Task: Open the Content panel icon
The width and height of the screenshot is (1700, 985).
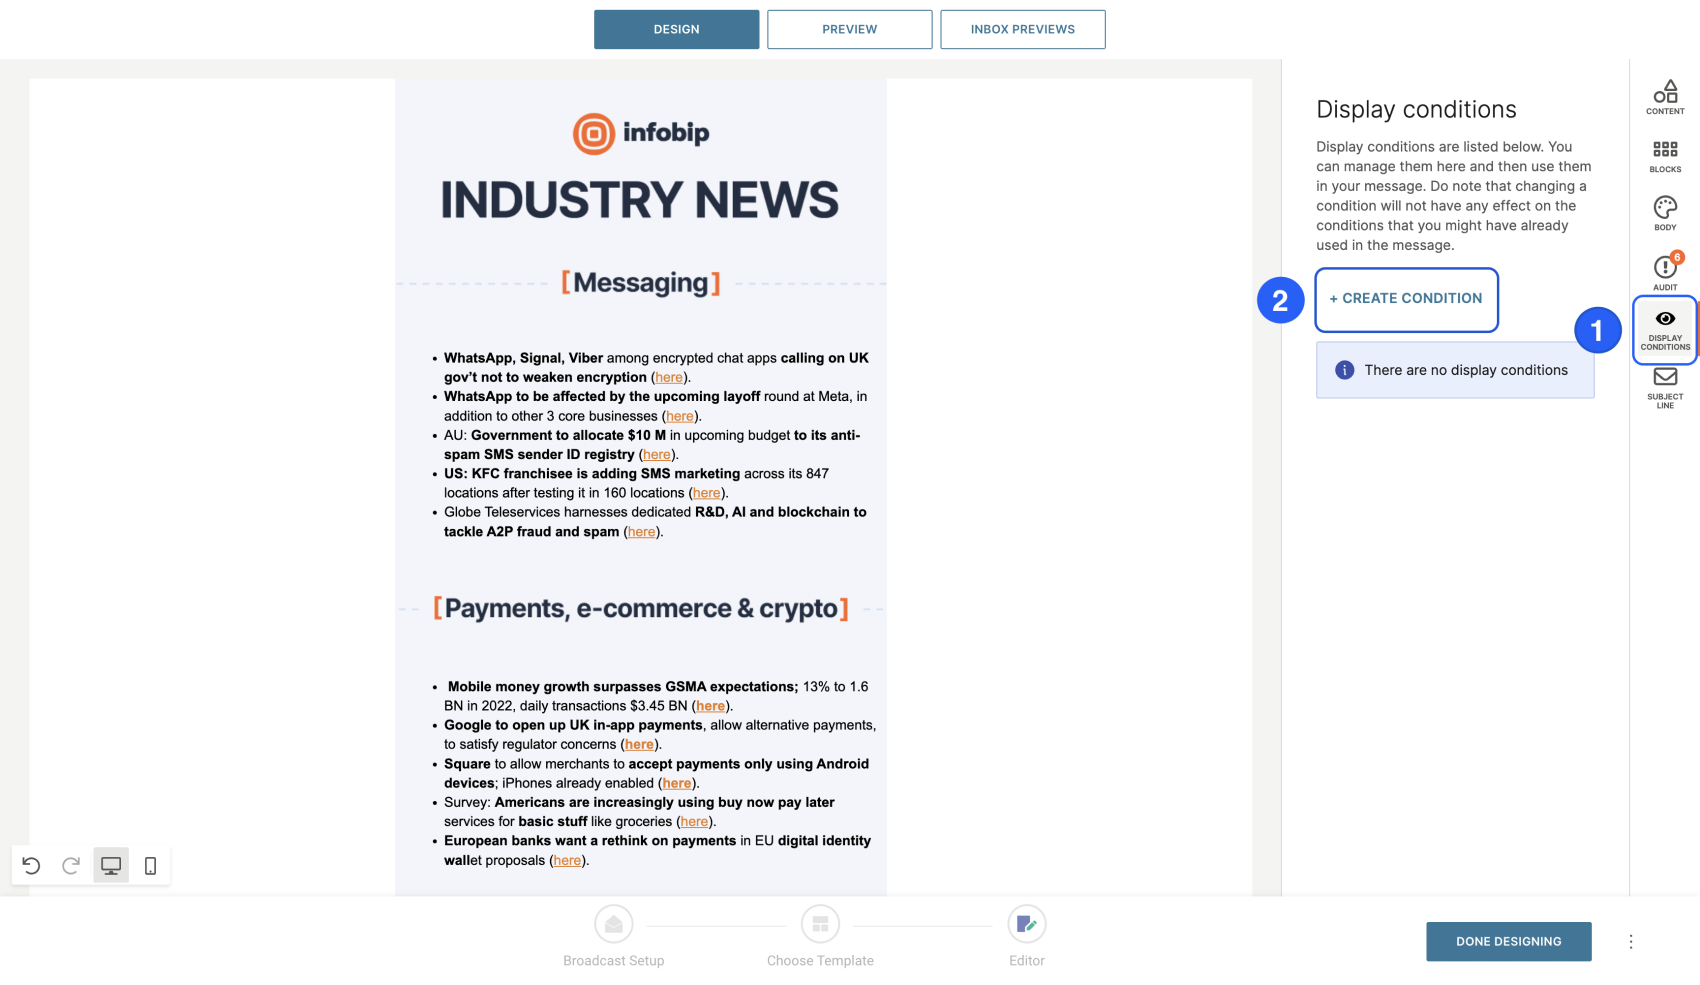Action: tap(1664, 97)
